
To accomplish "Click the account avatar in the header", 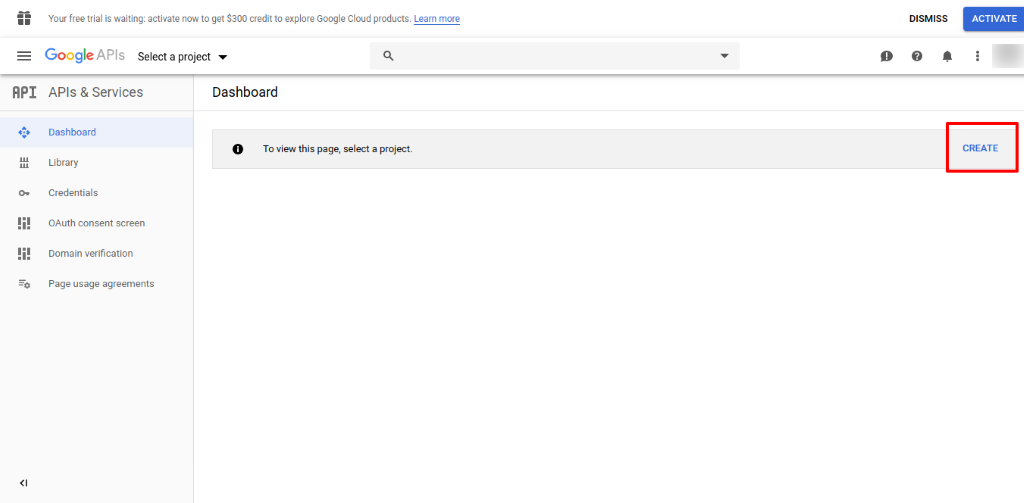I will pyautogui.click(x=1005, y=56).
